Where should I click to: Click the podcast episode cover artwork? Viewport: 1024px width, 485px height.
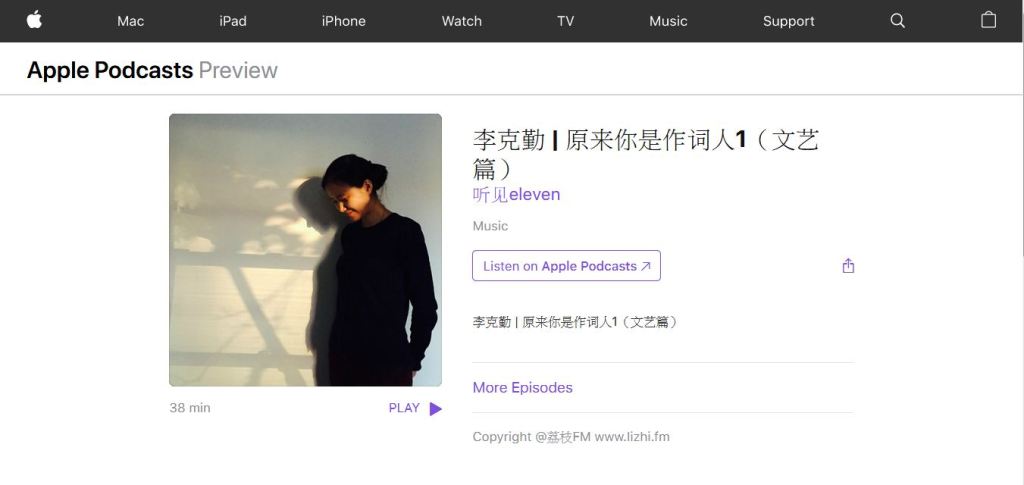point(306,250)
